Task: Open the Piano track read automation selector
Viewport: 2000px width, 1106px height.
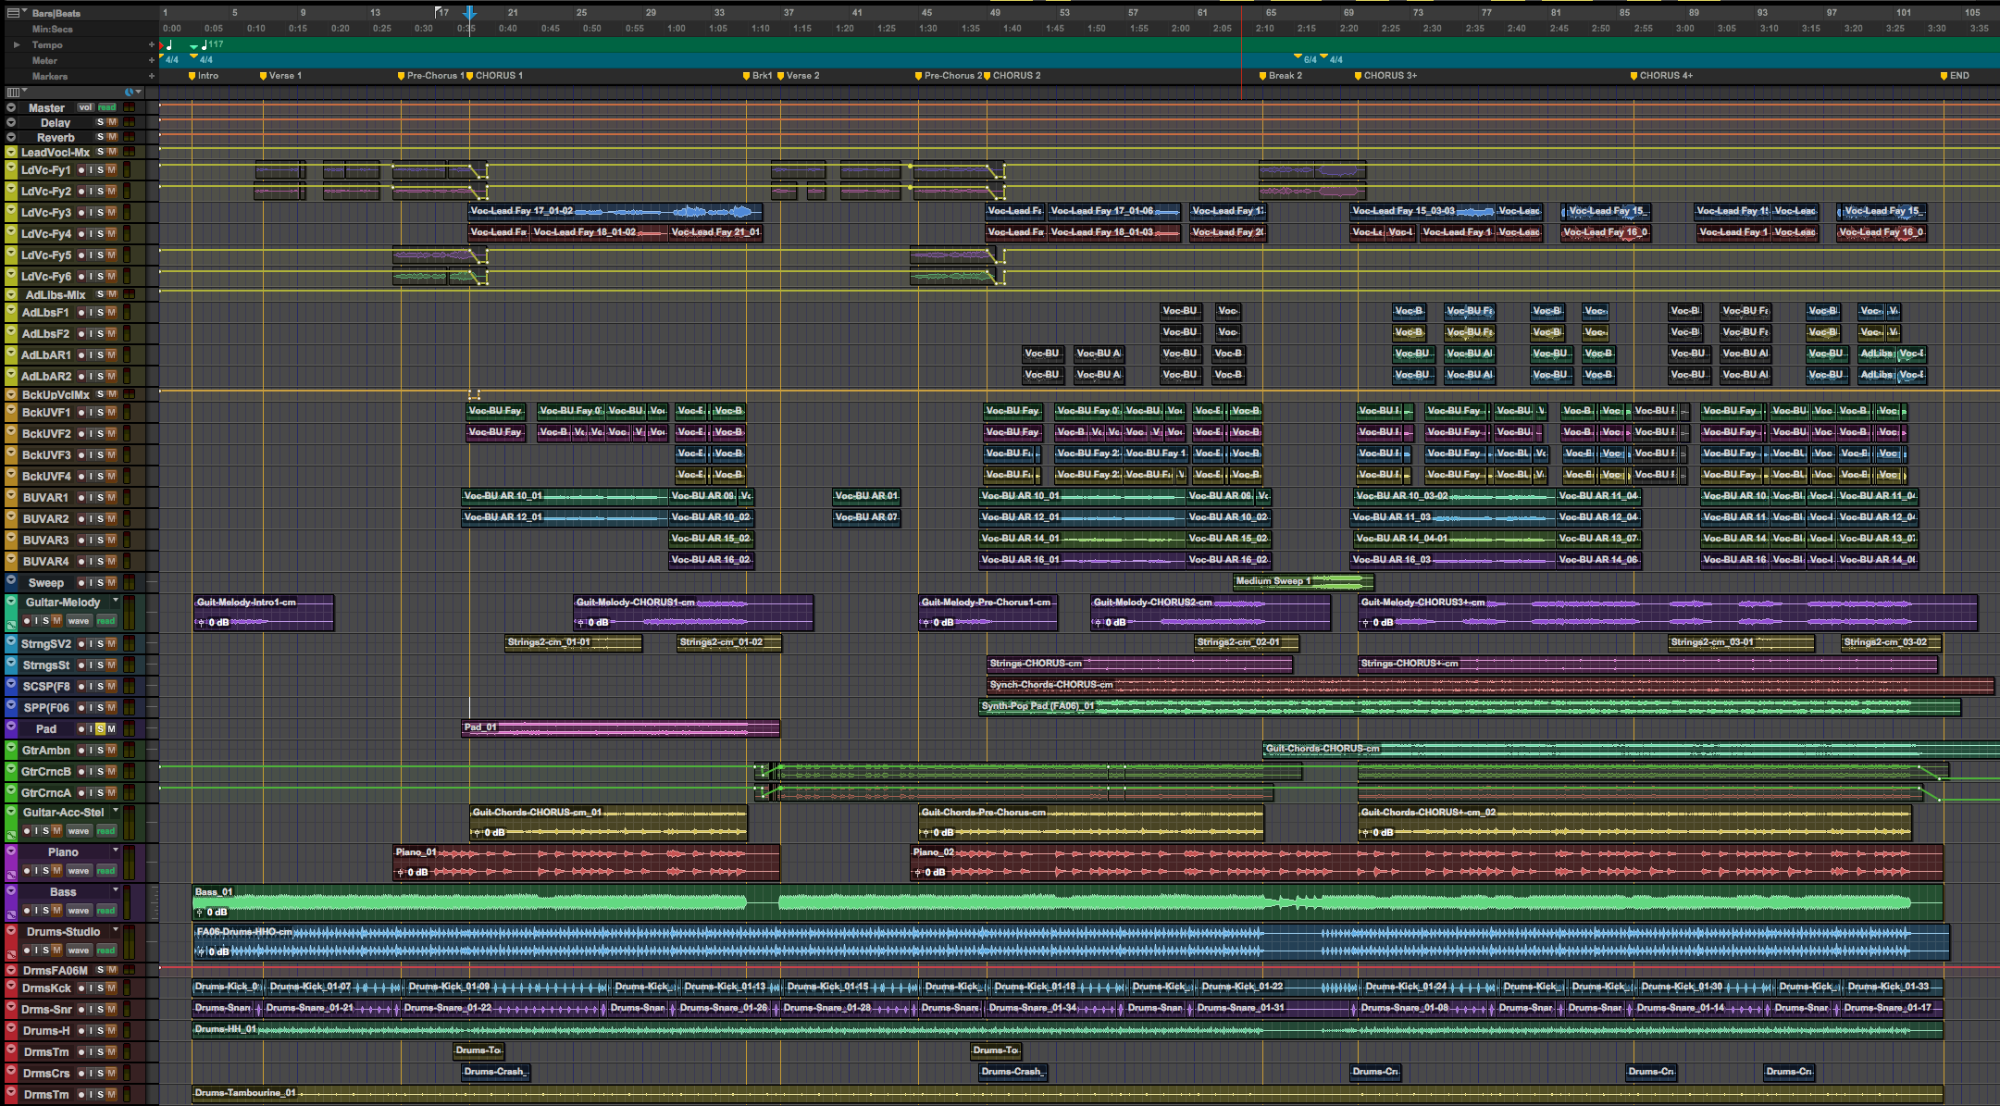Action: [106, 871]
